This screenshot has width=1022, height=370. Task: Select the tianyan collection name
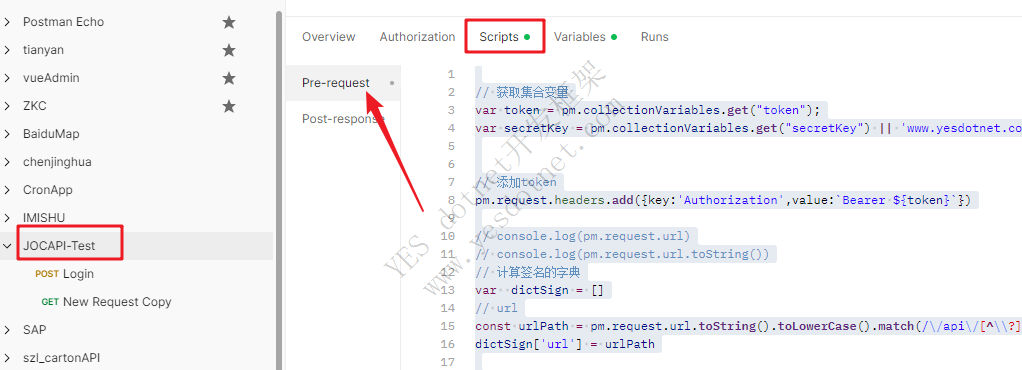tap(43, 50)
